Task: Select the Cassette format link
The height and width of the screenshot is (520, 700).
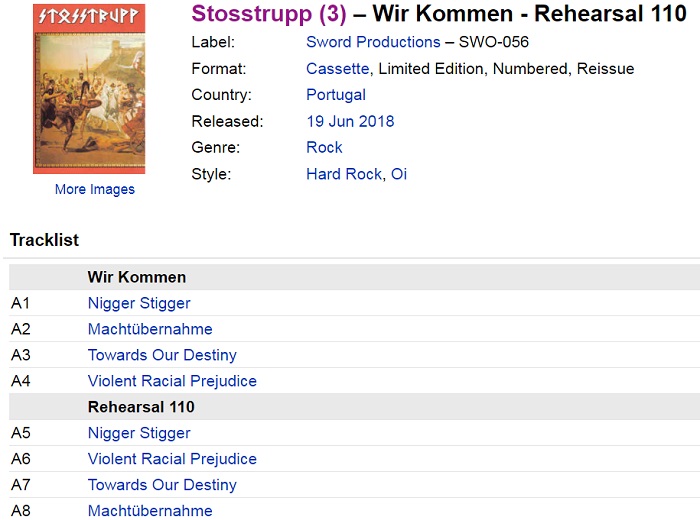Action: 338,69
